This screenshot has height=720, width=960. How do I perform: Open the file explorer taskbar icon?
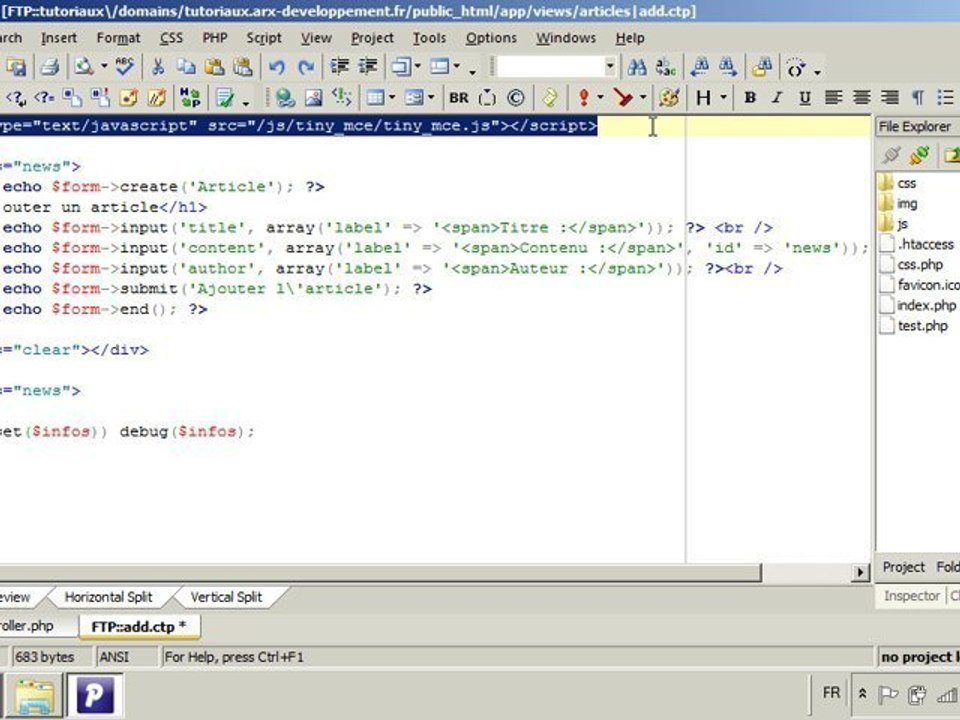(35, 696)
